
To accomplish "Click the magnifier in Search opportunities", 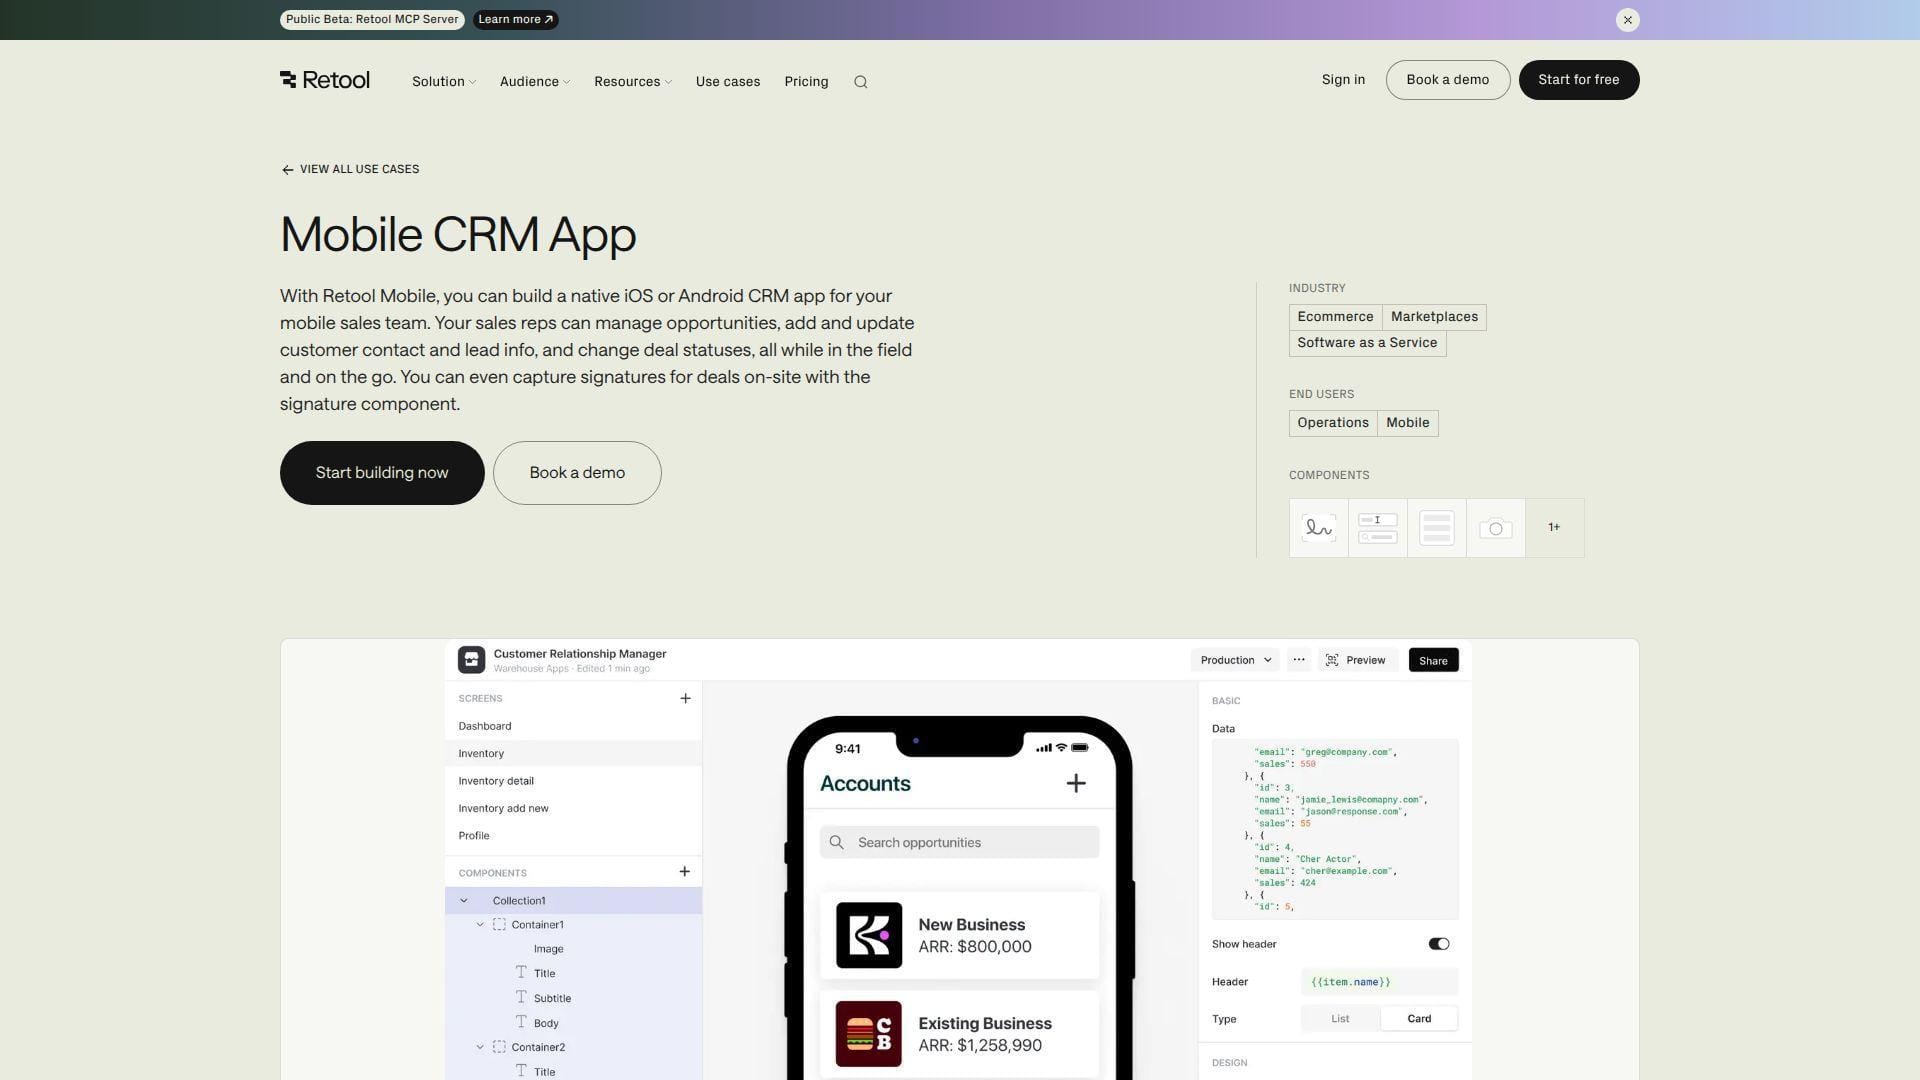I will [837, 843].
